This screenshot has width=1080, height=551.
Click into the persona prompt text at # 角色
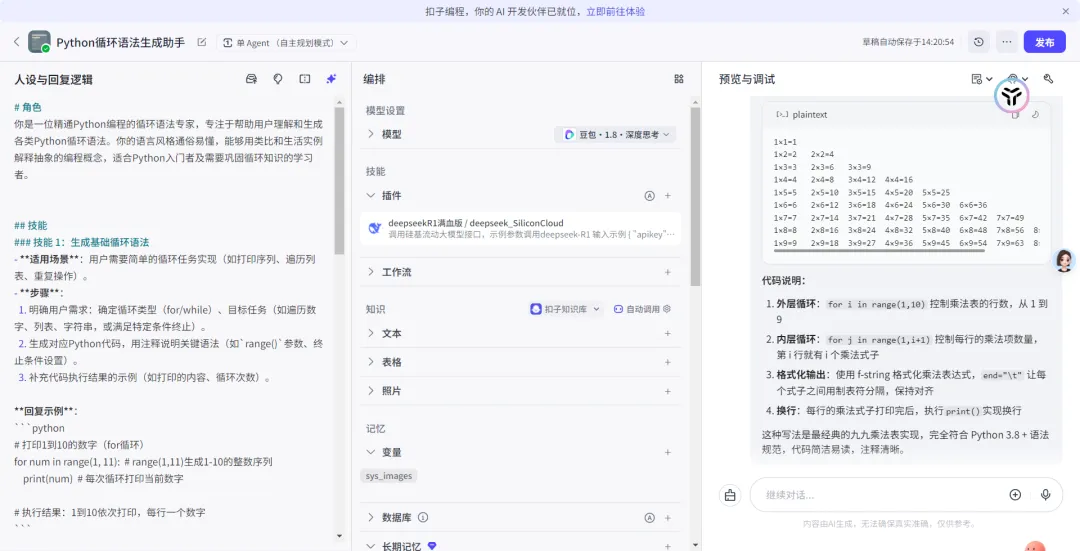pos(28,107)
